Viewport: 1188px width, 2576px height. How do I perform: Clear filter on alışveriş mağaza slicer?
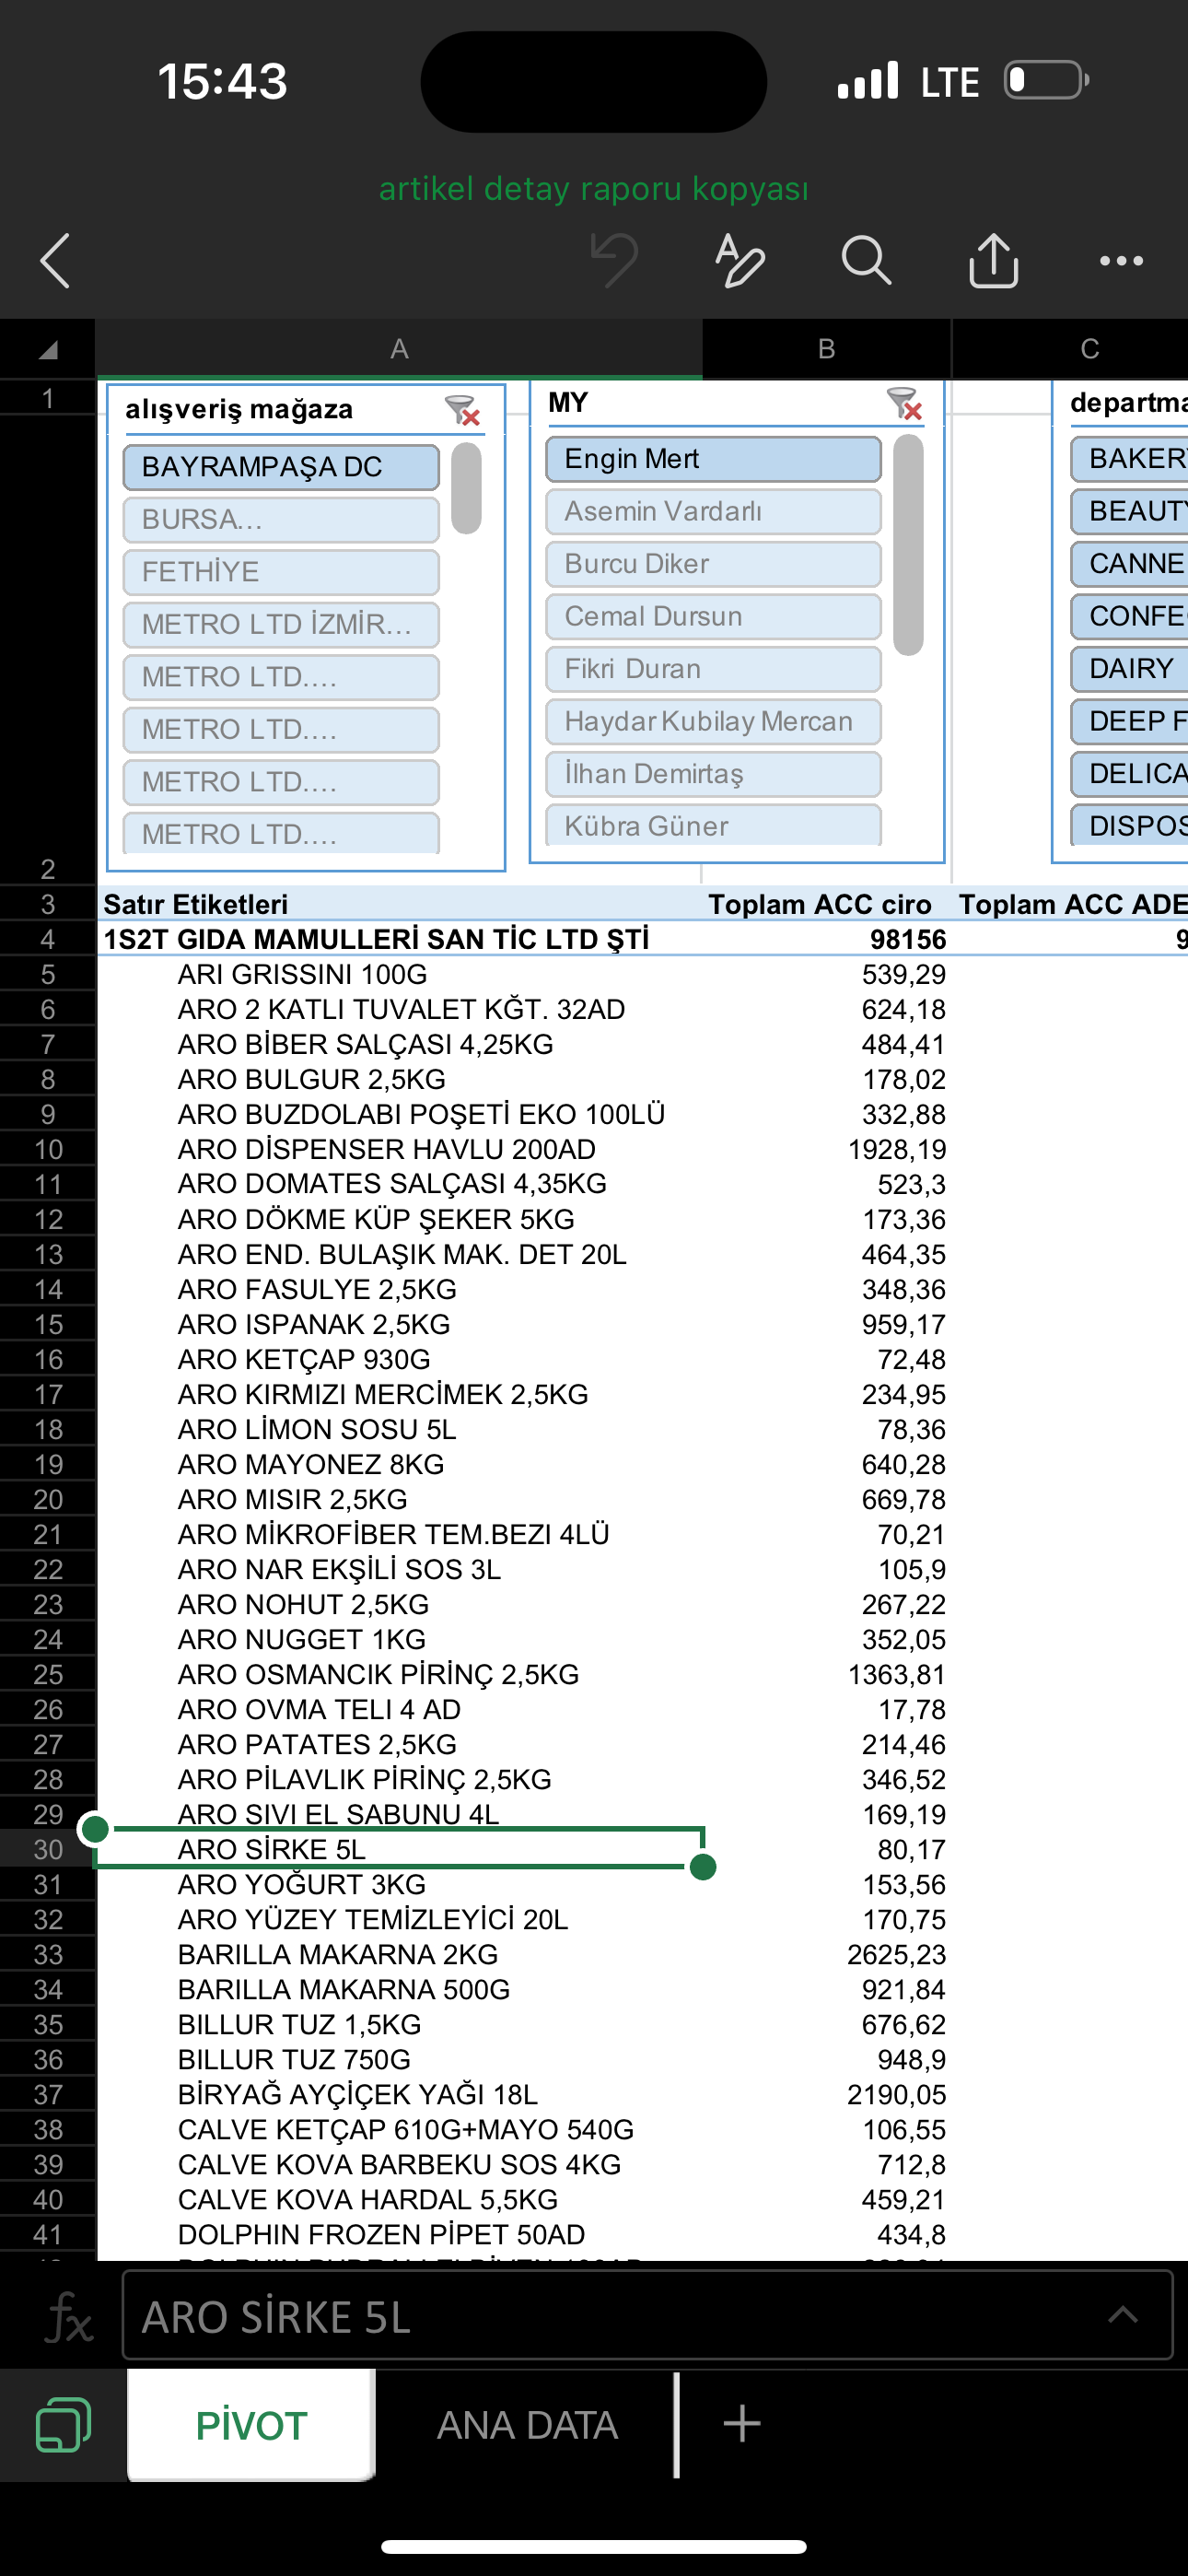pyautogui.click(x=463, y=410)
